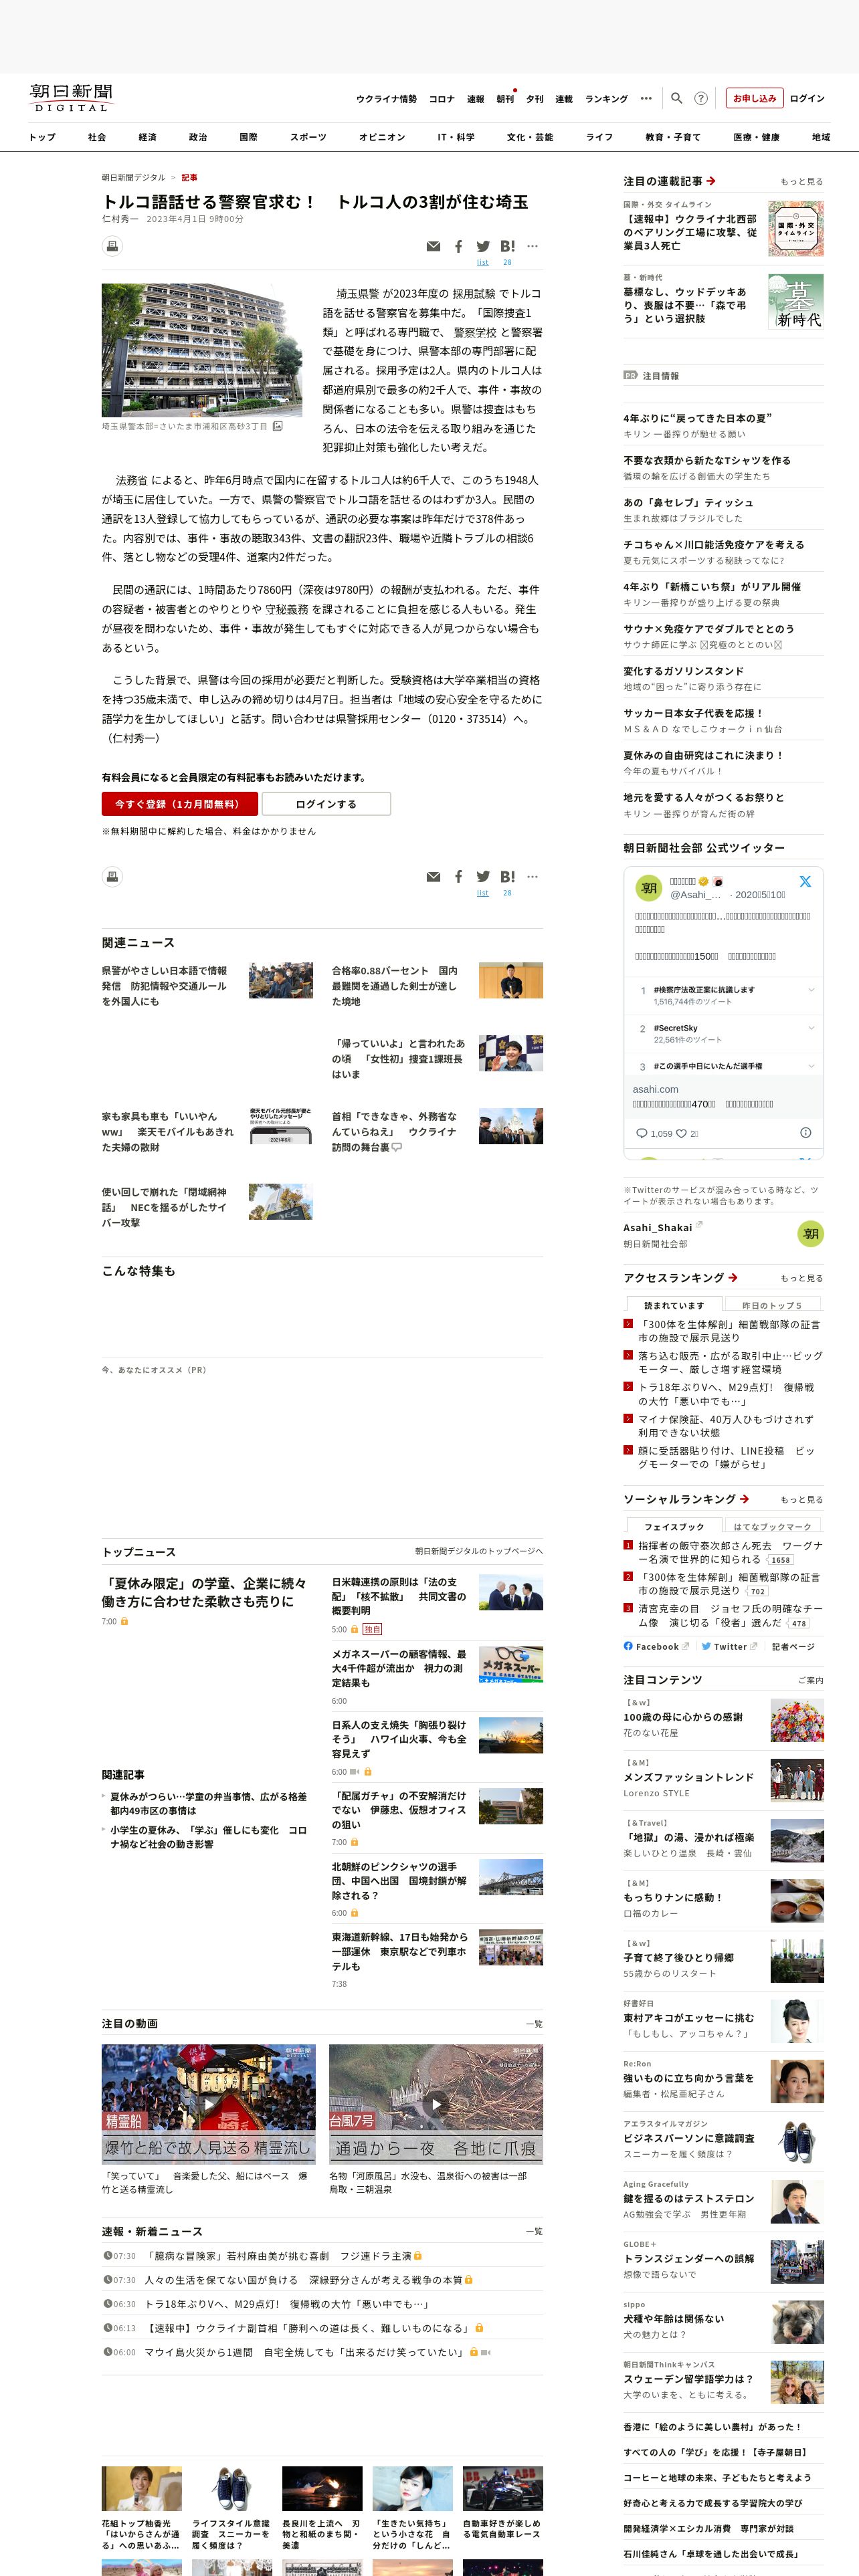Screen dimensions: 859x2576
Task: Open related story on 楽天モバイル
Action: tap(168, 1131)
